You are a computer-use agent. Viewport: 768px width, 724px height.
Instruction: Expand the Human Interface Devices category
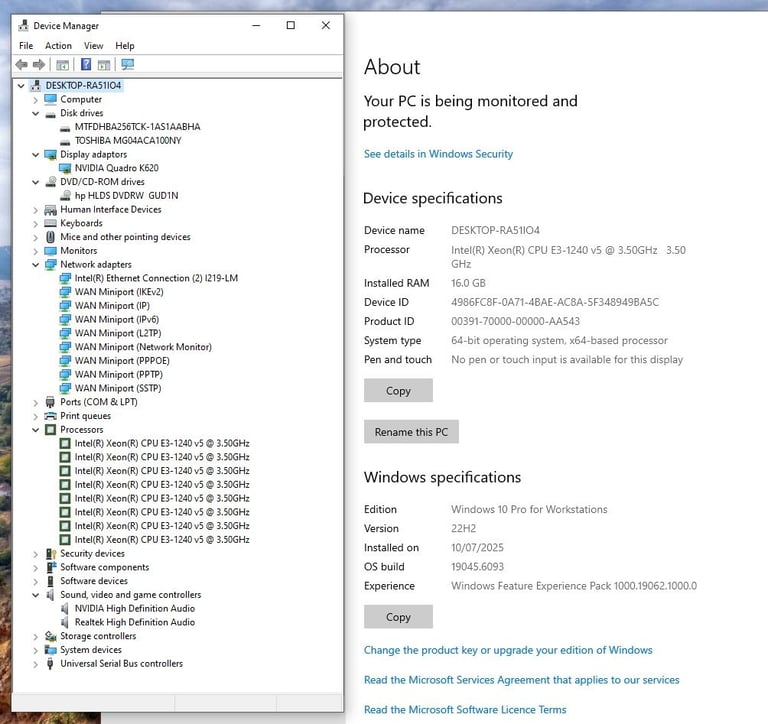pos(35,210)
